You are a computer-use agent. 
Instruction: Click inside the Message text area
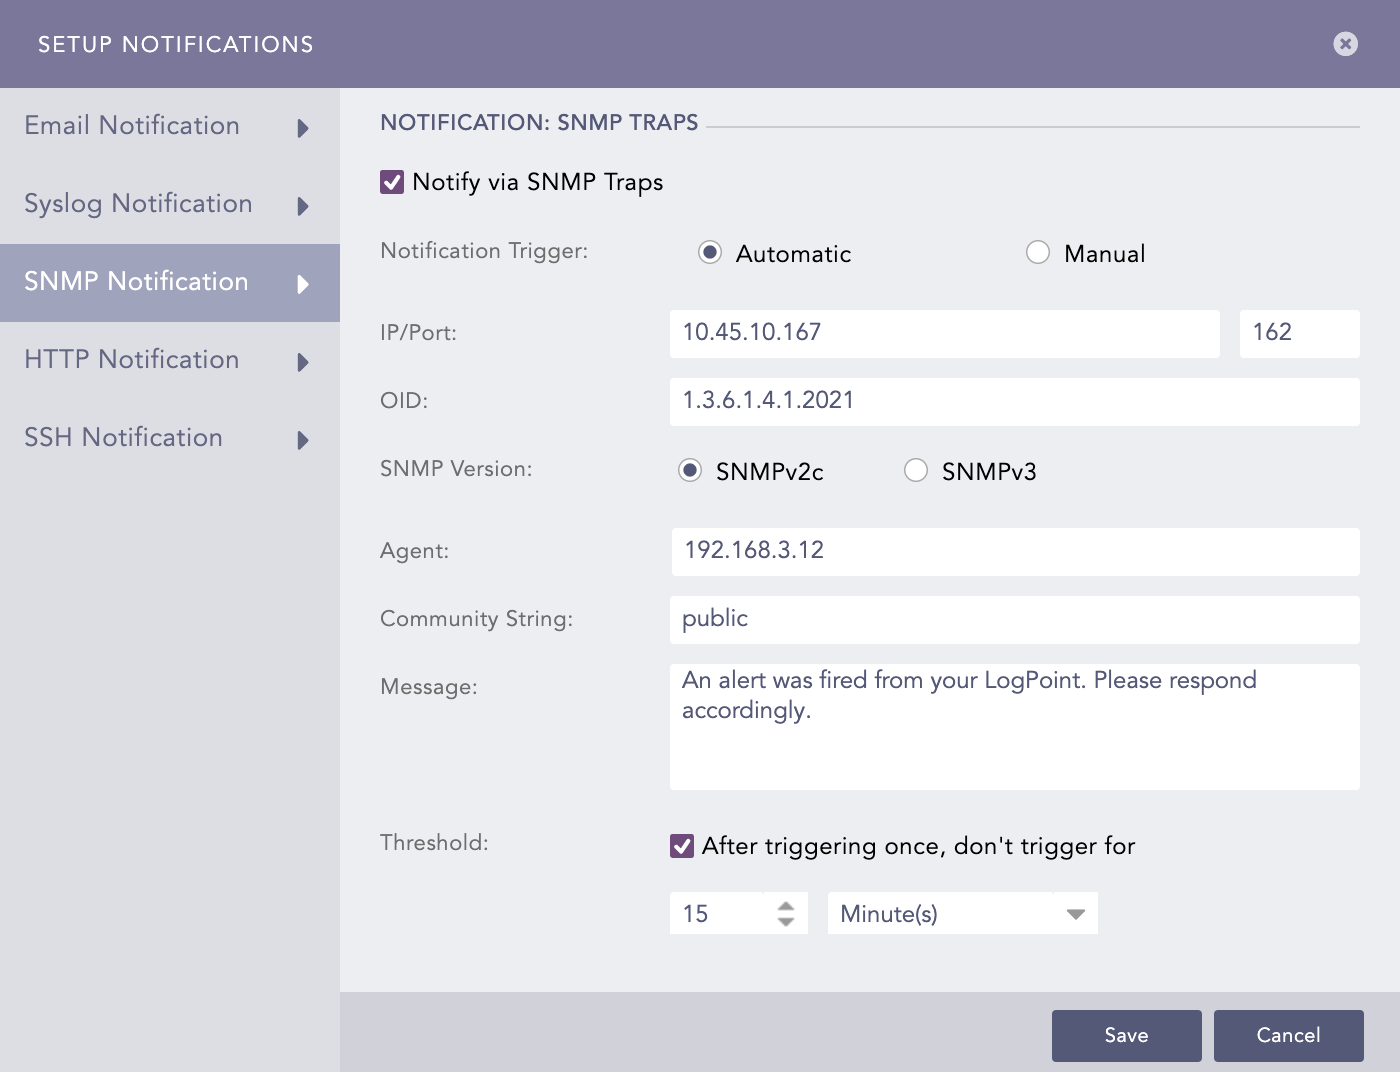[1014, 726]
